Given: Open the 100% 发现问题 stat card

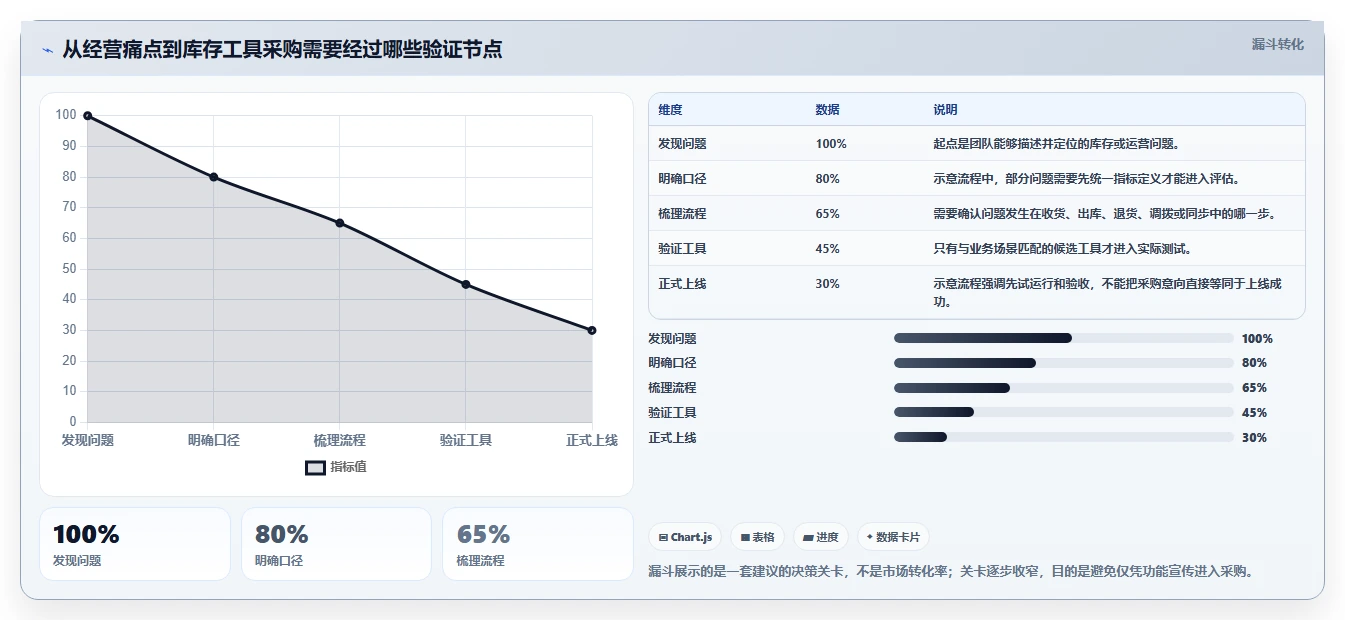Looking at the screenshot, I should coord(135,544).
